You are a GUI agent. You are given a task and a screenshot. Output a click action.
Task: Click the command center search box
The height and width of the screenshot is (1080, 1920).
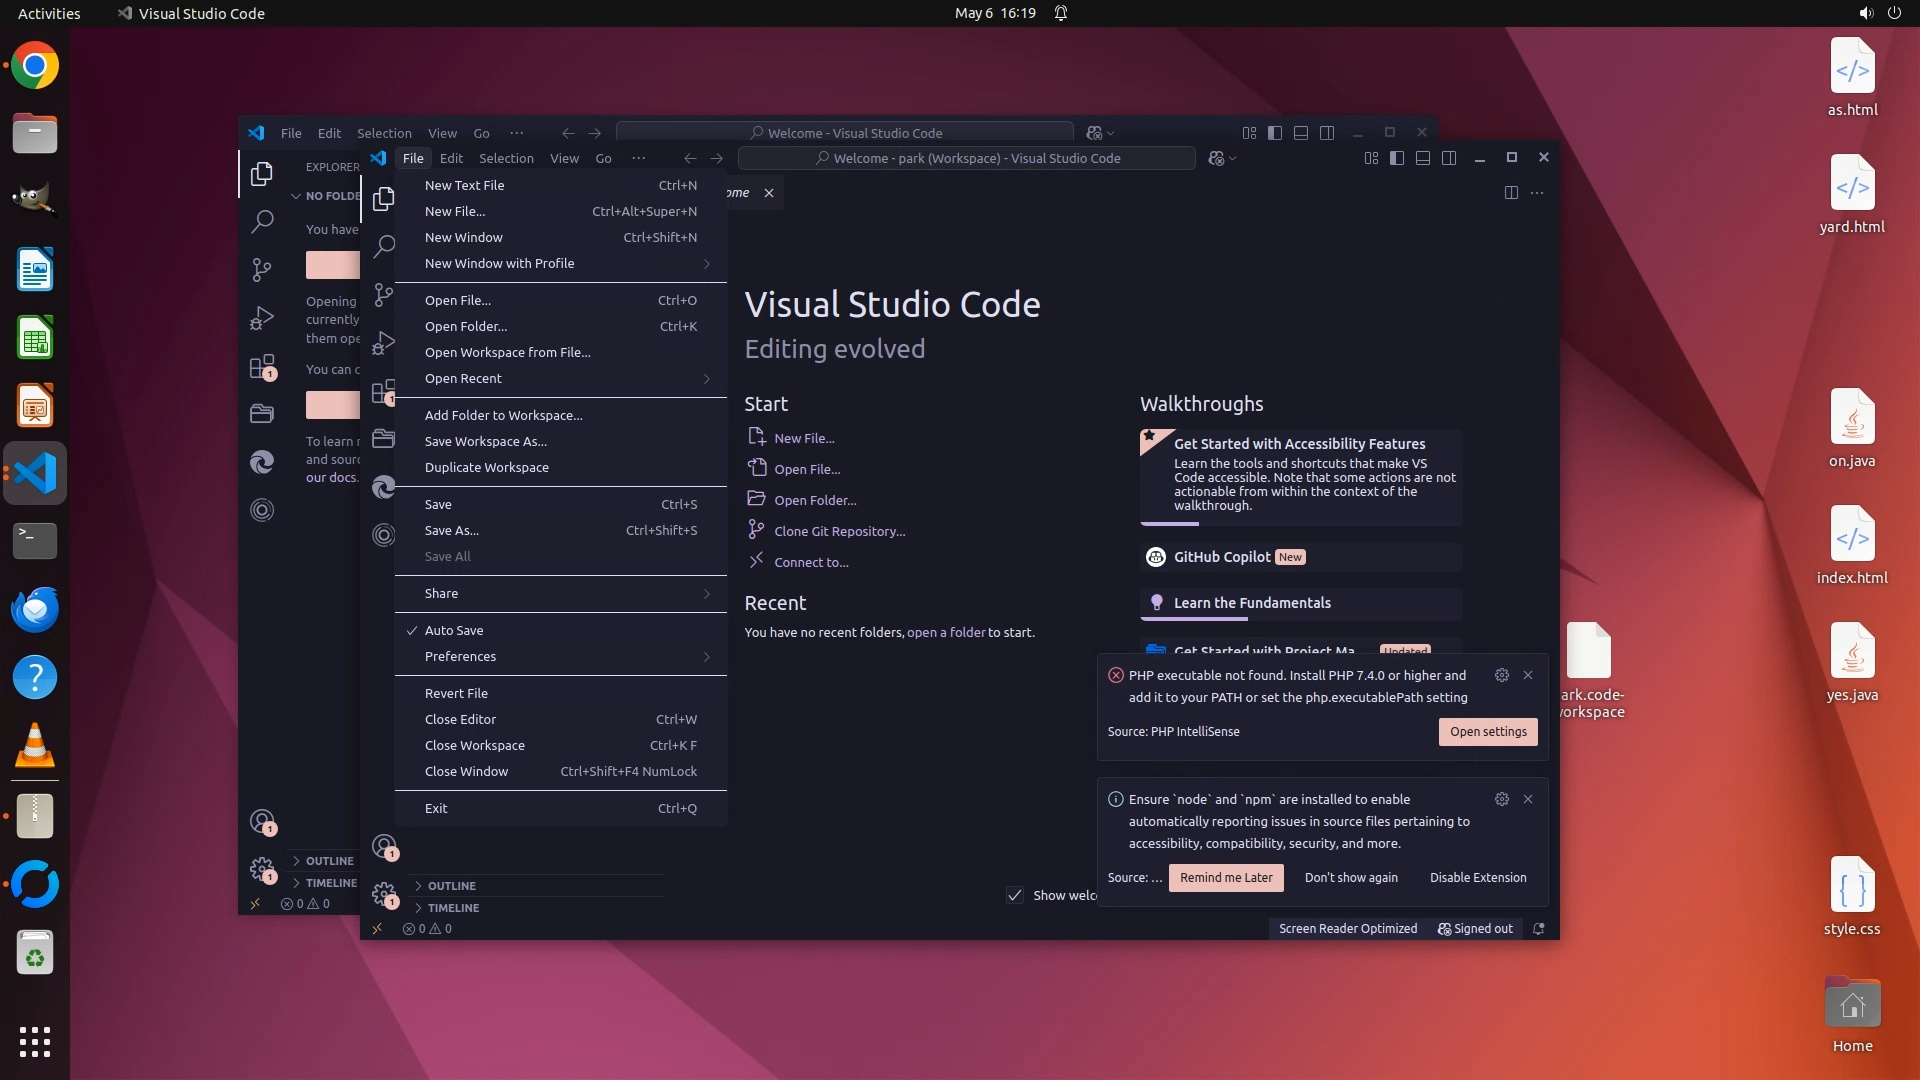pos(966,158)
